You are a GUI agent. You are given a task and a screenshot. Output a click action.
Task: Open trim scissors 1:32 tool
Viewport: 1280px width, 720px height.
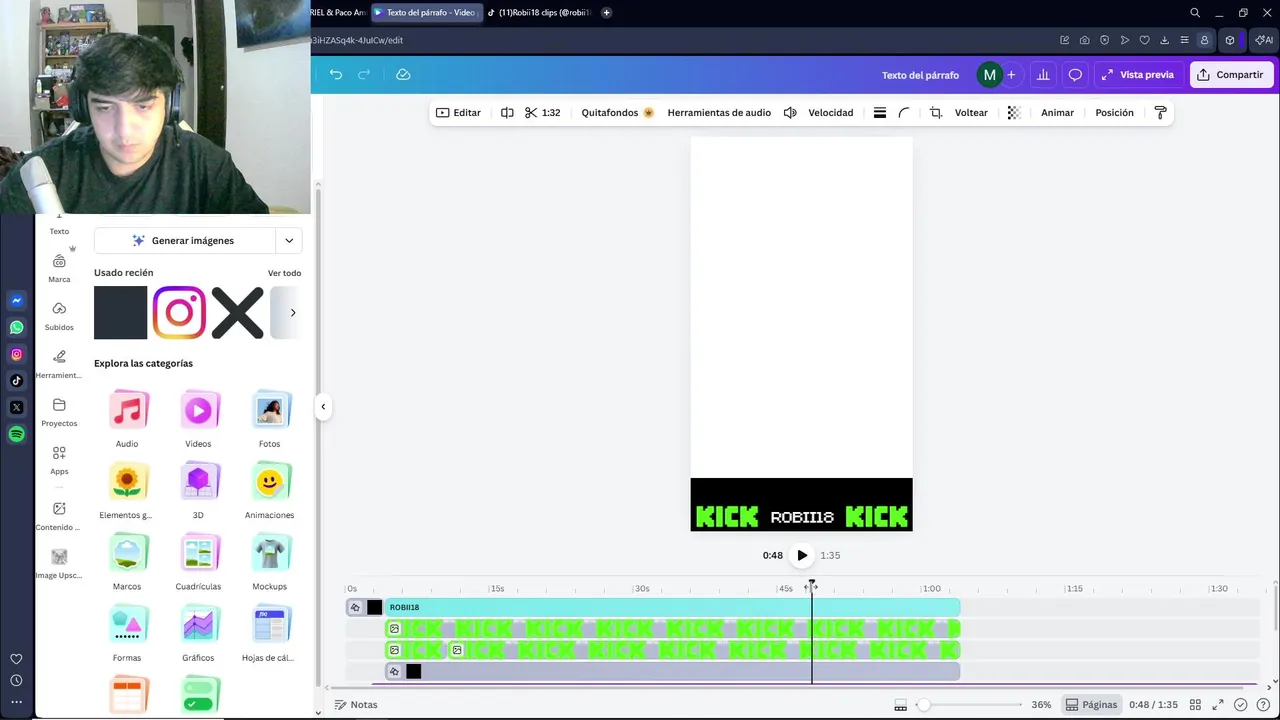tap(542, 113)
